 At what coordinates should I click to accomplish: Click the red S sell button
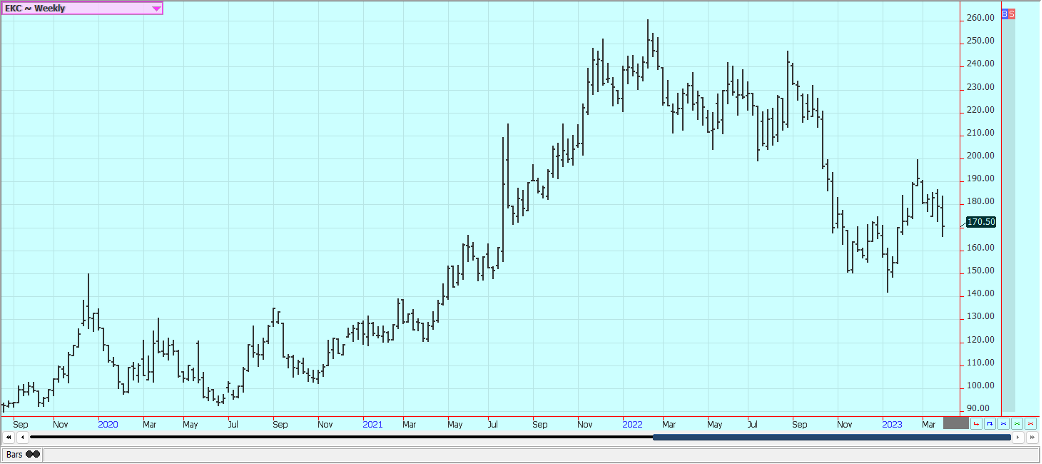pyautogui.click(x=1012, y=13)
